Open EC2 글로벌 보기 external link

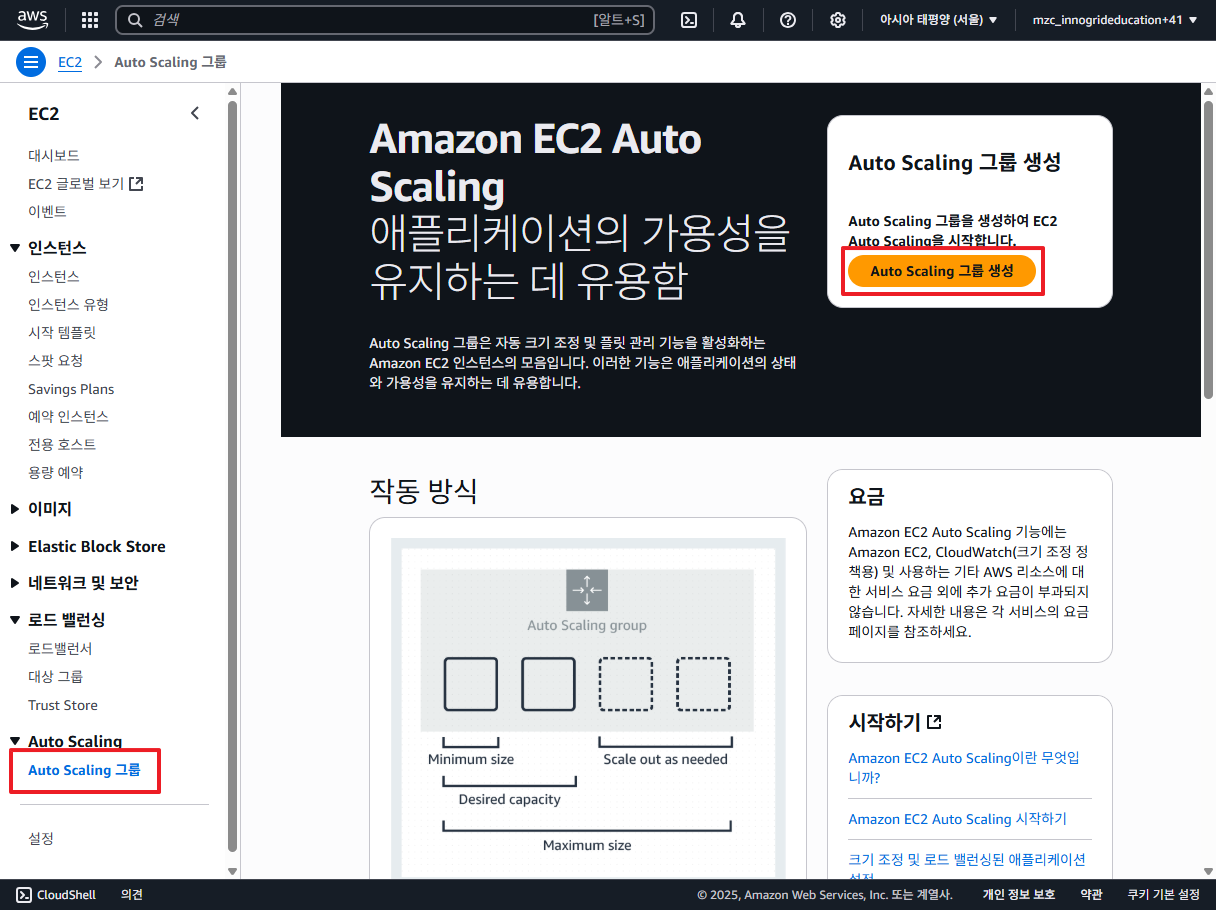pos(86,184)
